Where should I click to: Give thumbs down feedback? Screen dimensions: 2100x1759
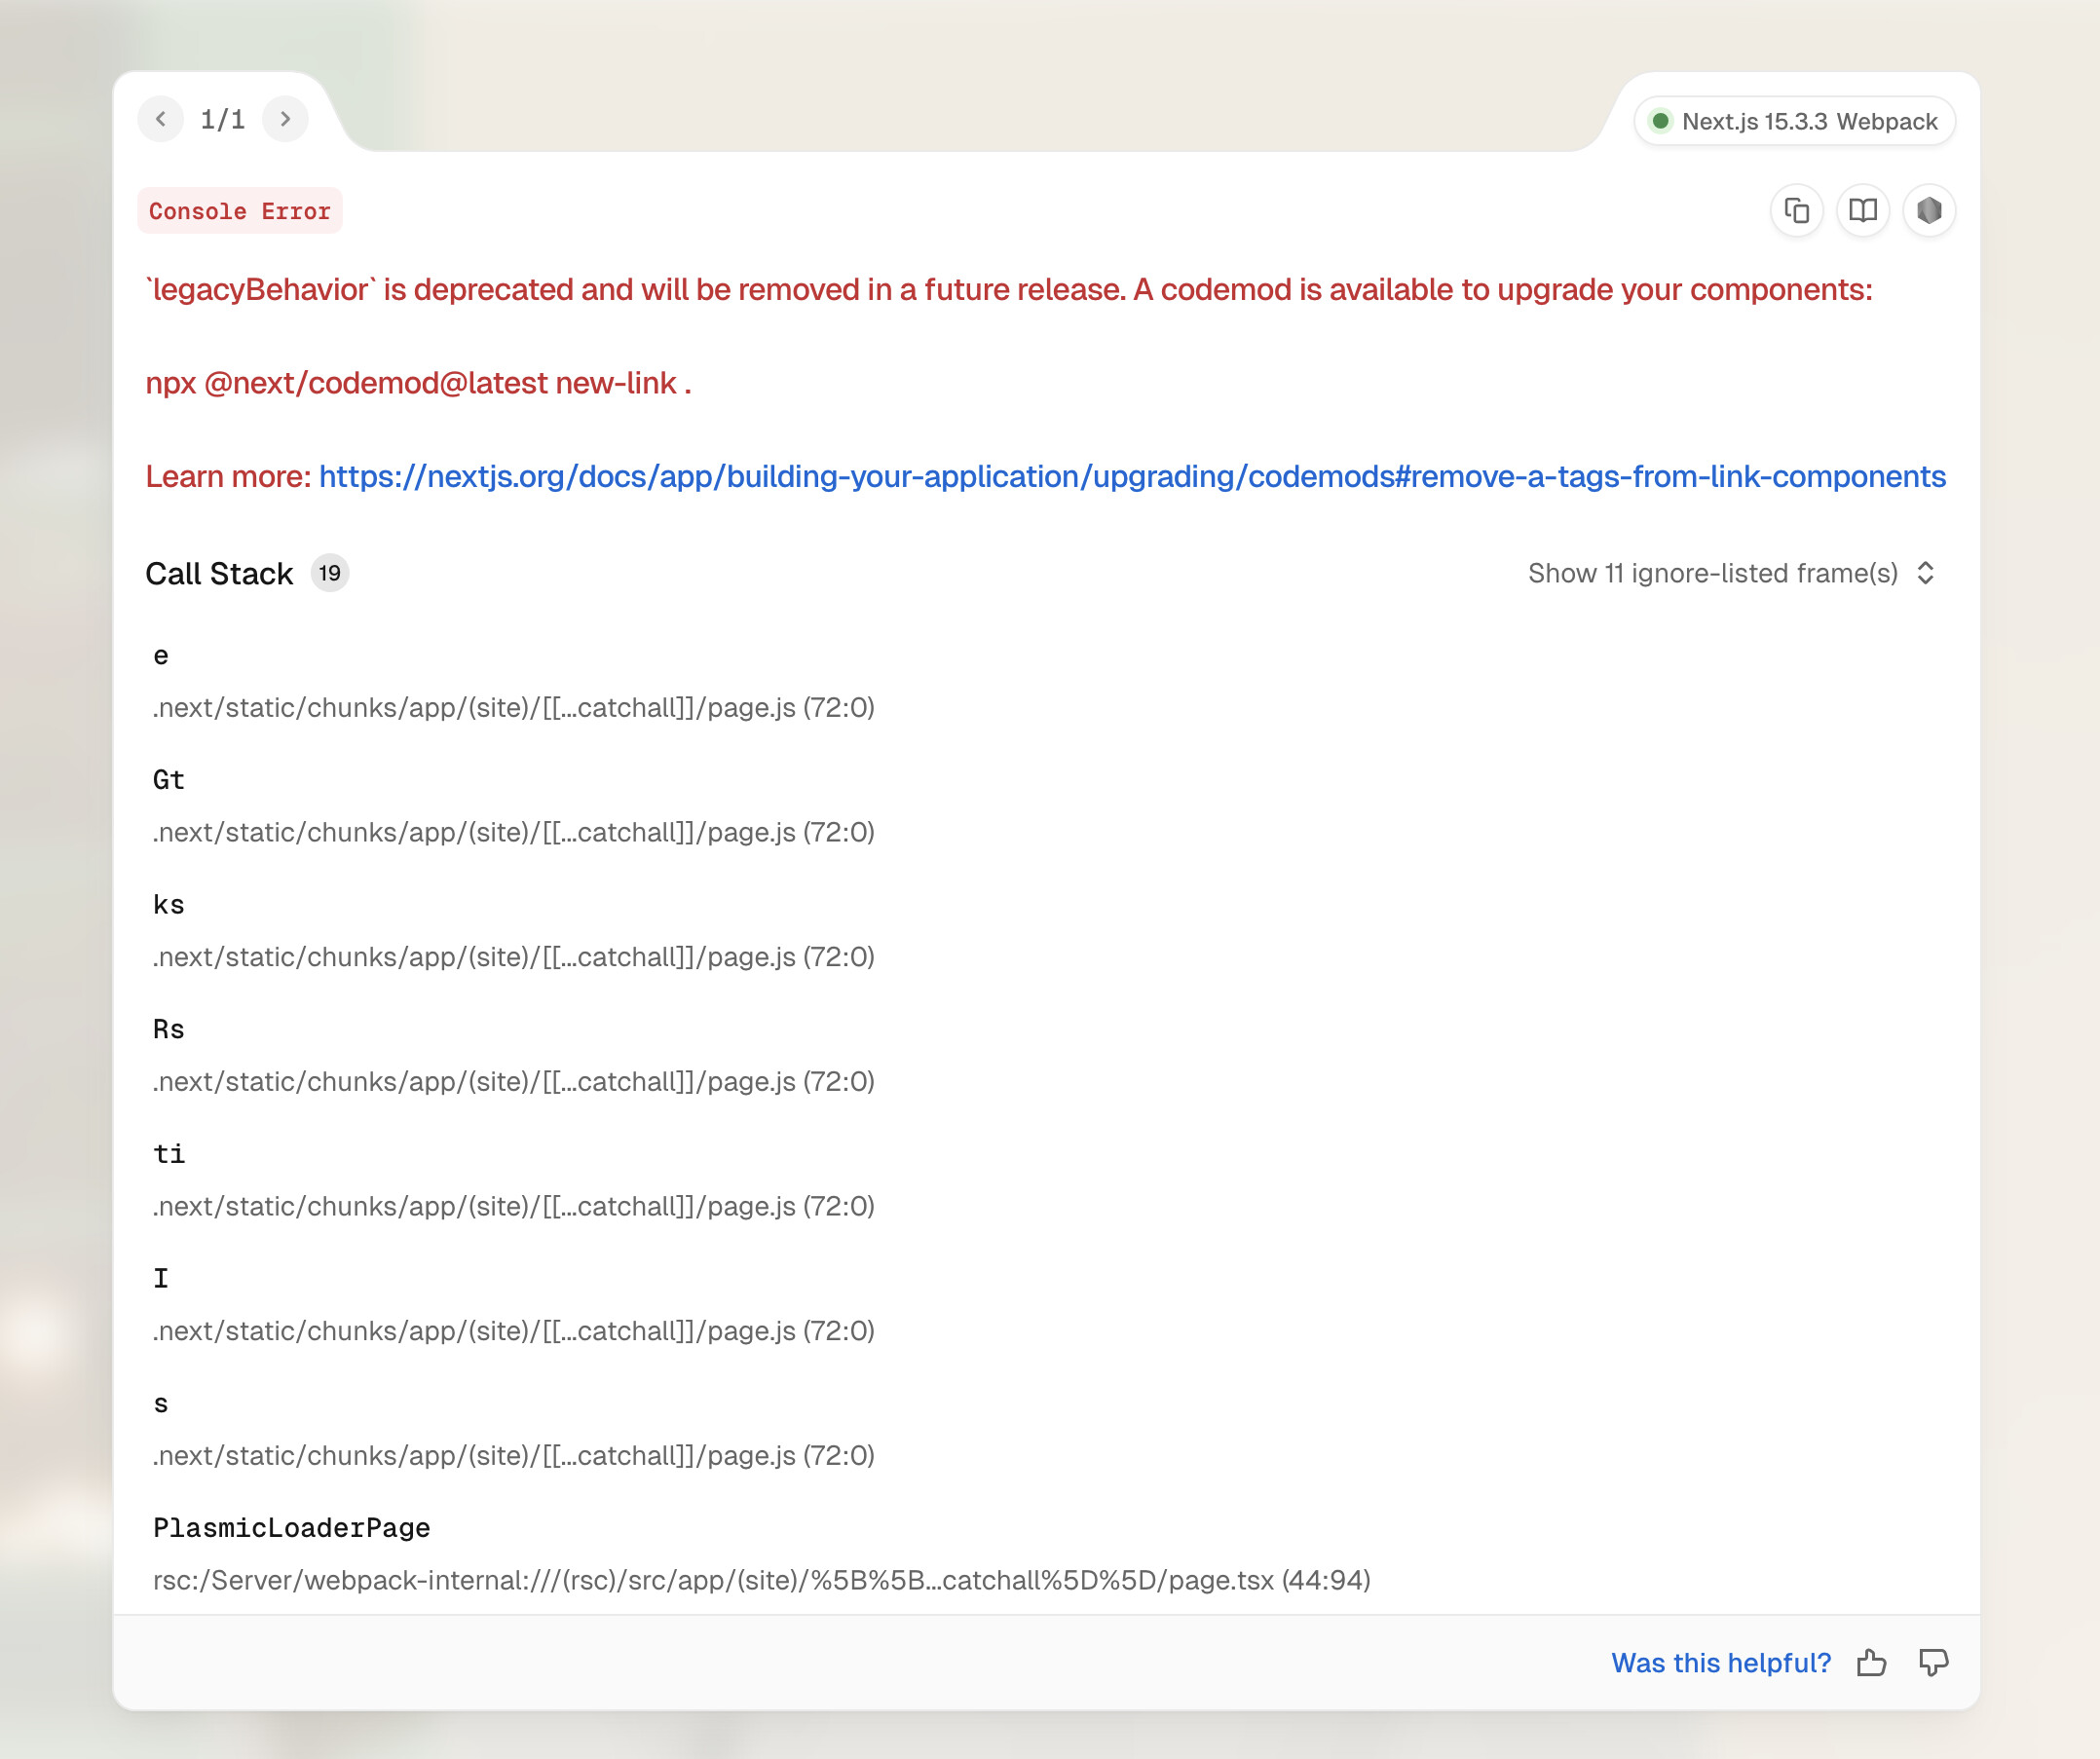[x=1933, y=1662]
